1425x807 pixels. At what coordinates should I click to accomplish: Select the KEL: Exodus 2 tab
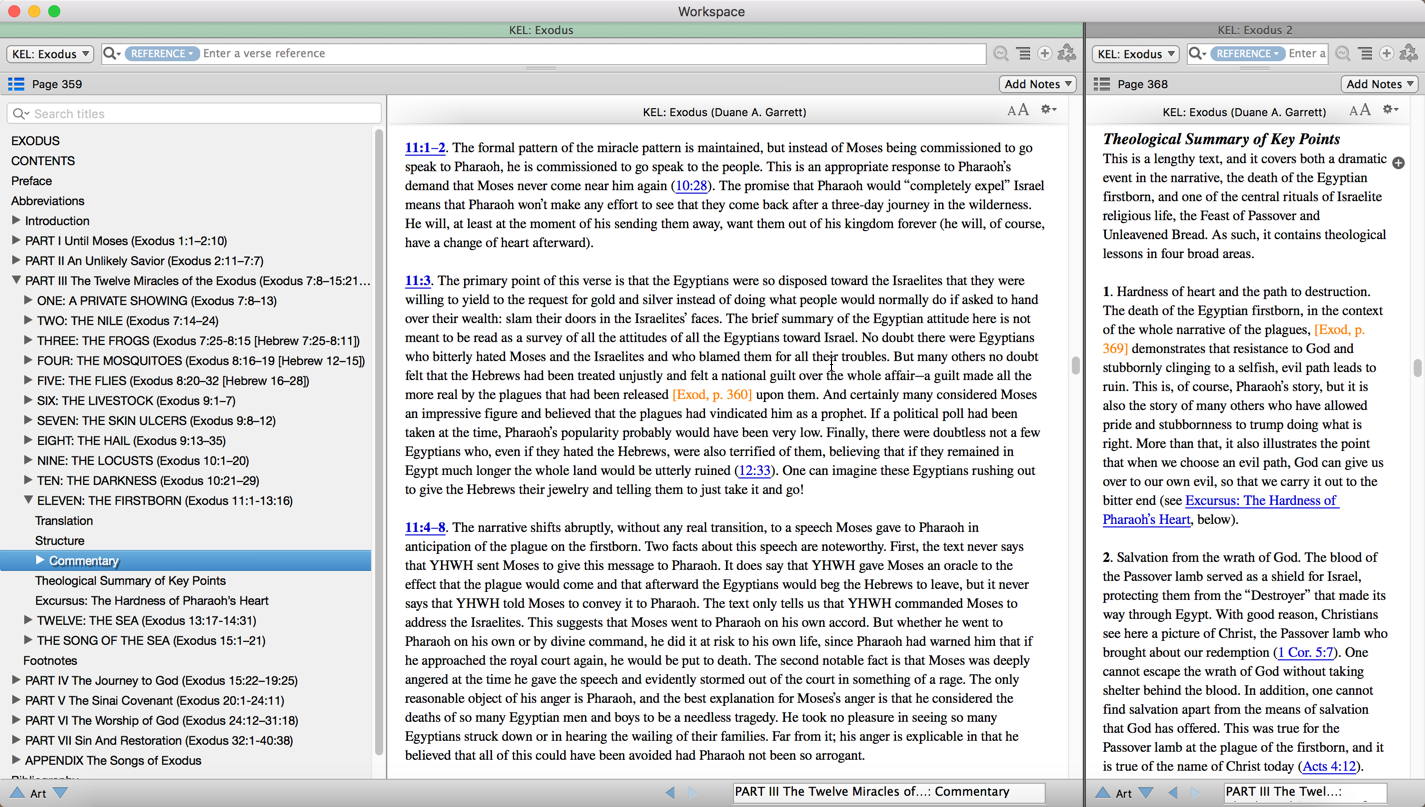tap(1255, 30)
